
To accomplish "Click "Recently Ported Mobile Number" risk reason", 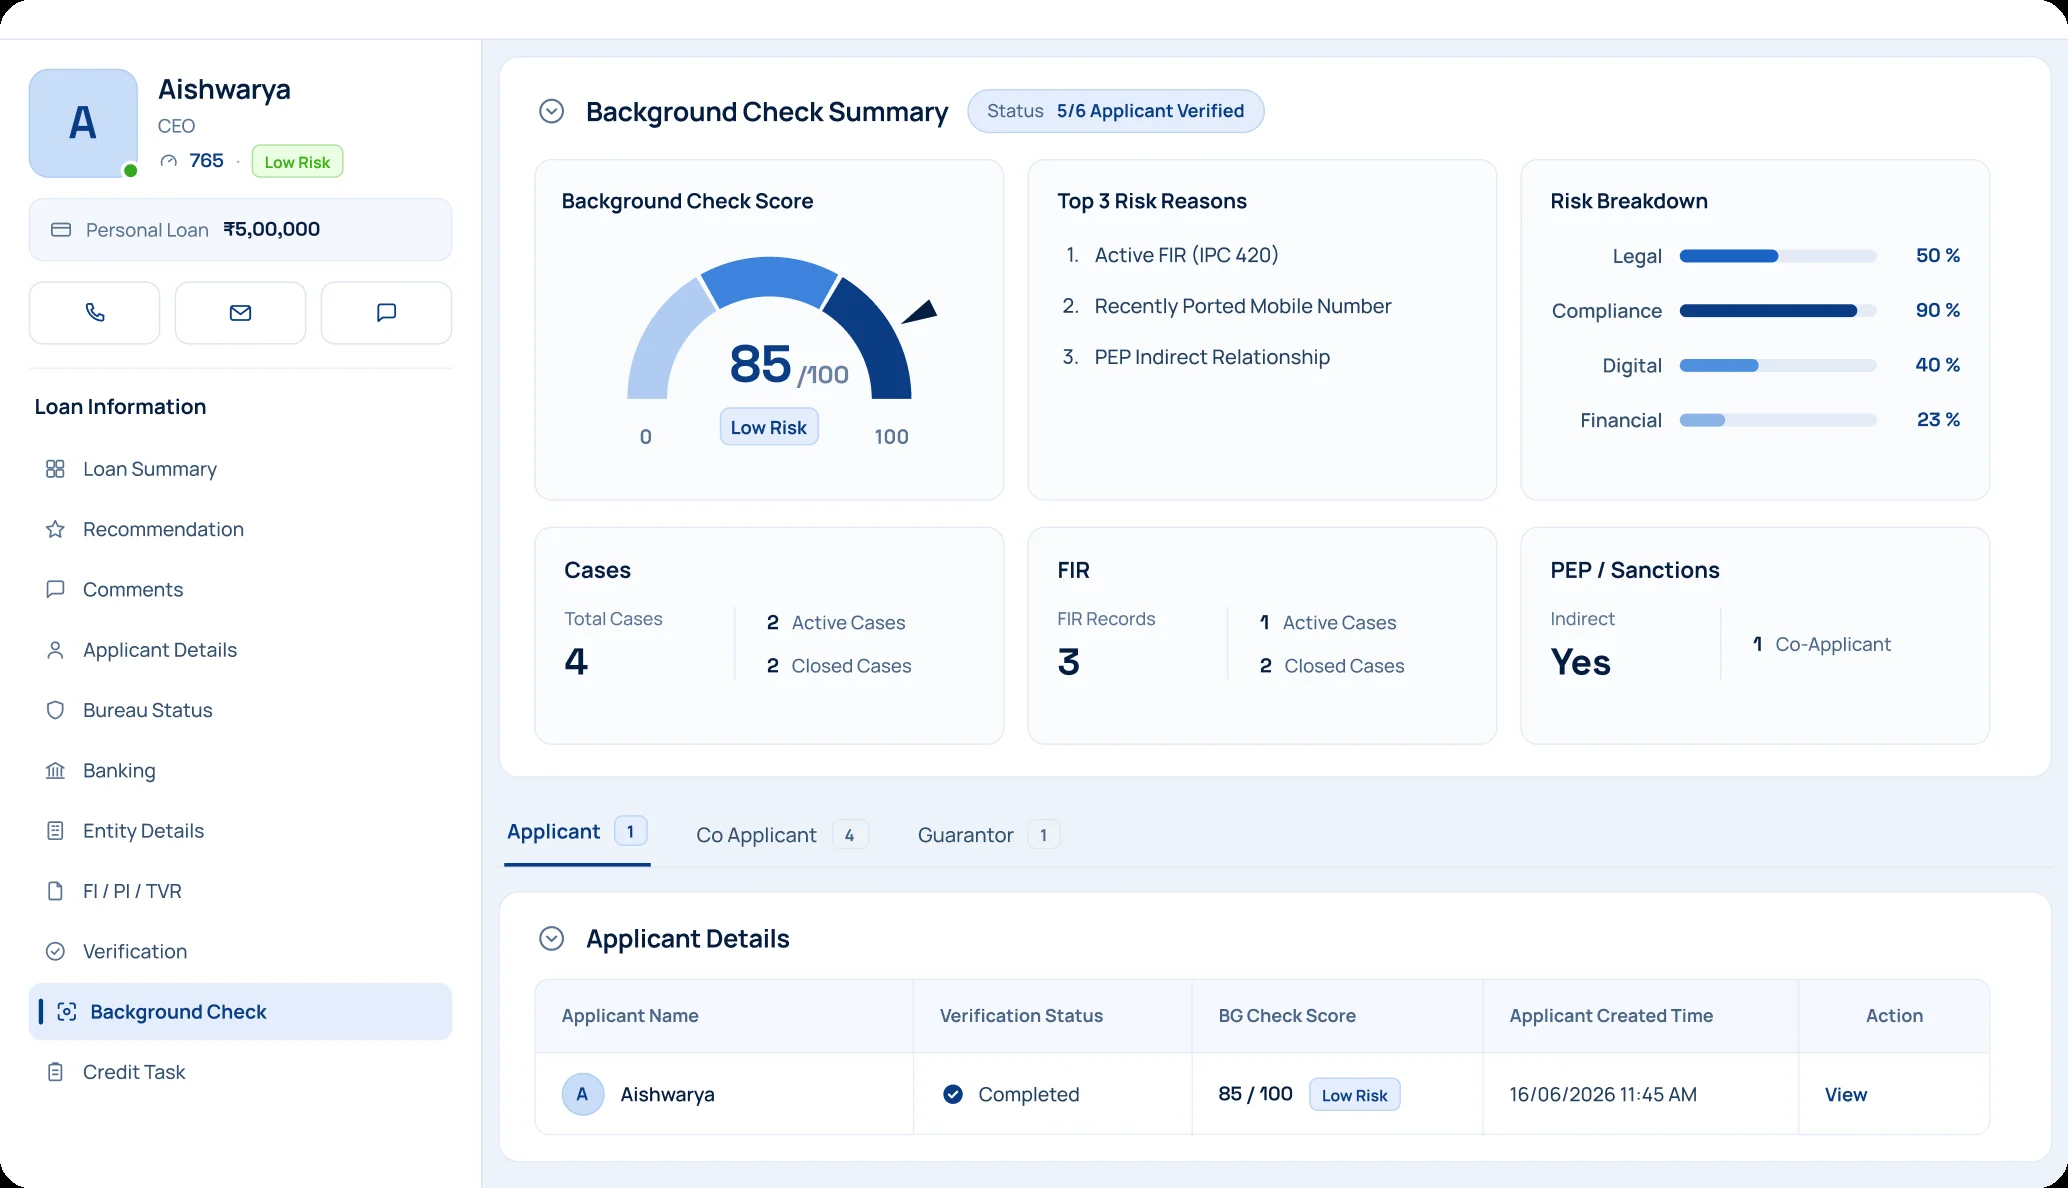I will point(1242,306).
